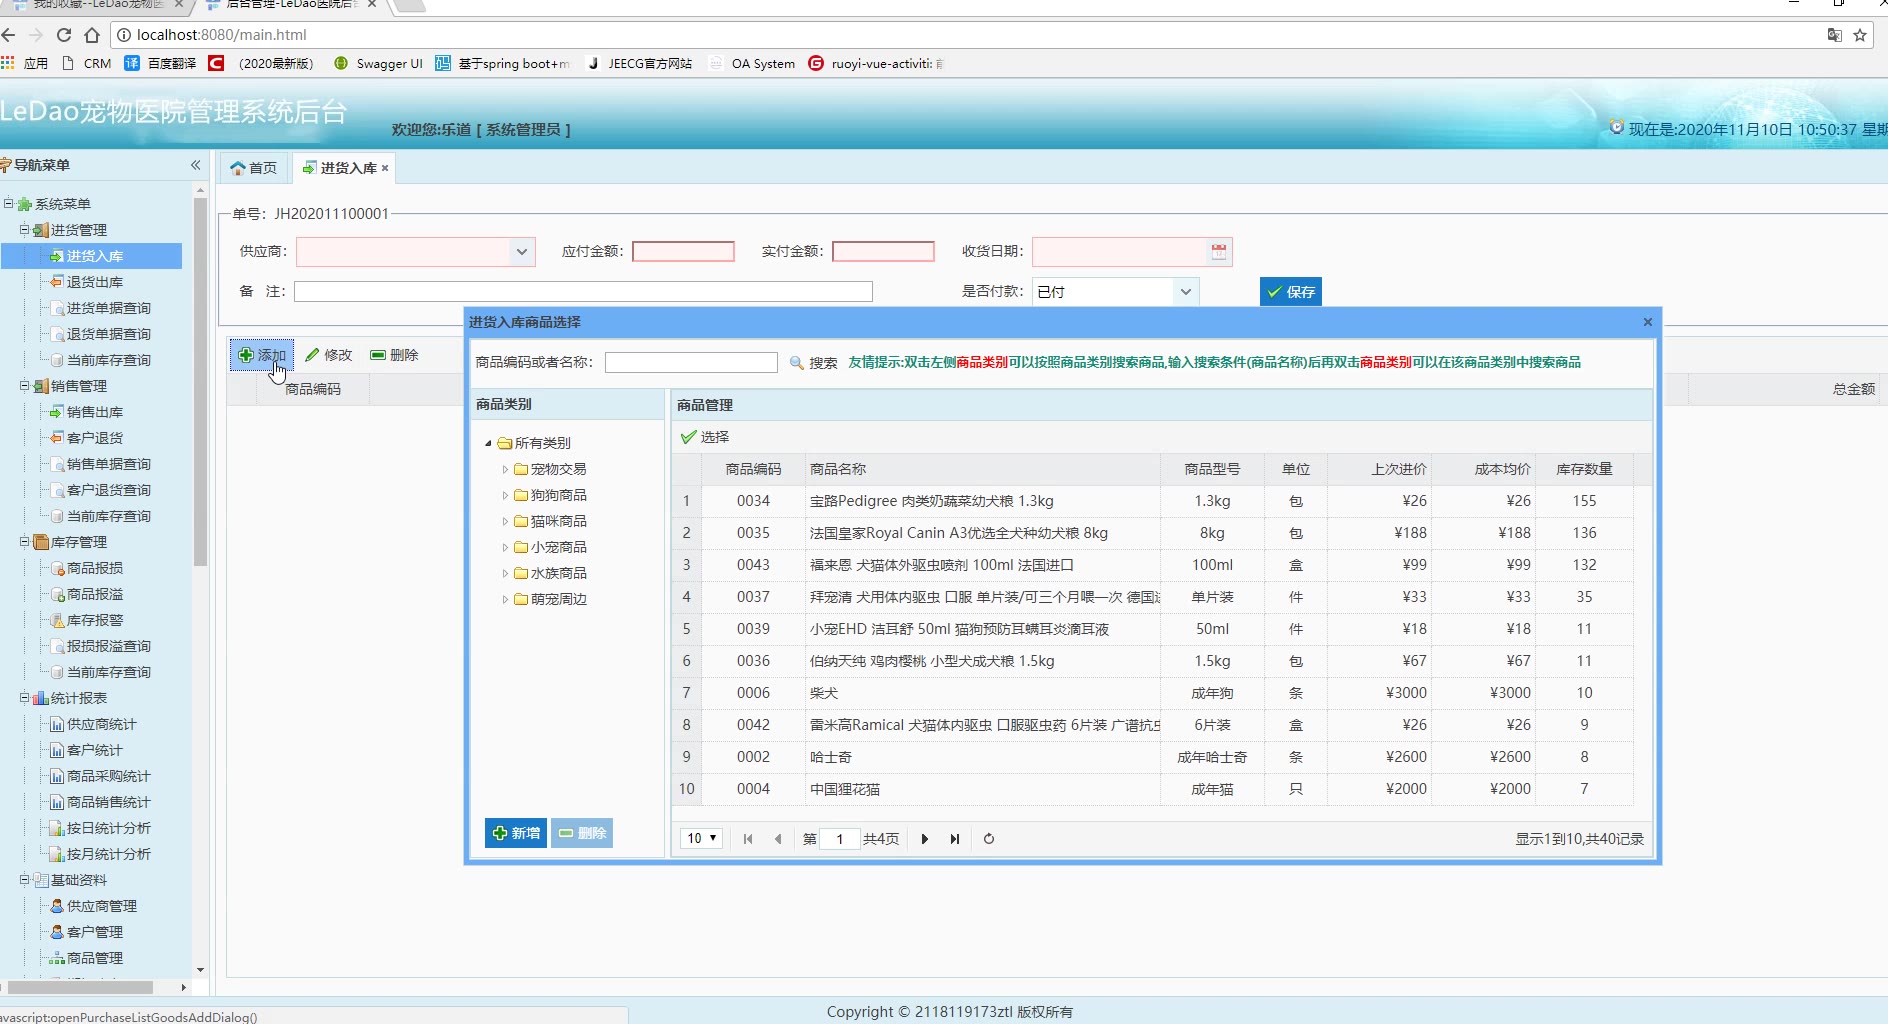
Task: Click the 搜索 magnifier icon in dialog
Action: tap(797, 363)
